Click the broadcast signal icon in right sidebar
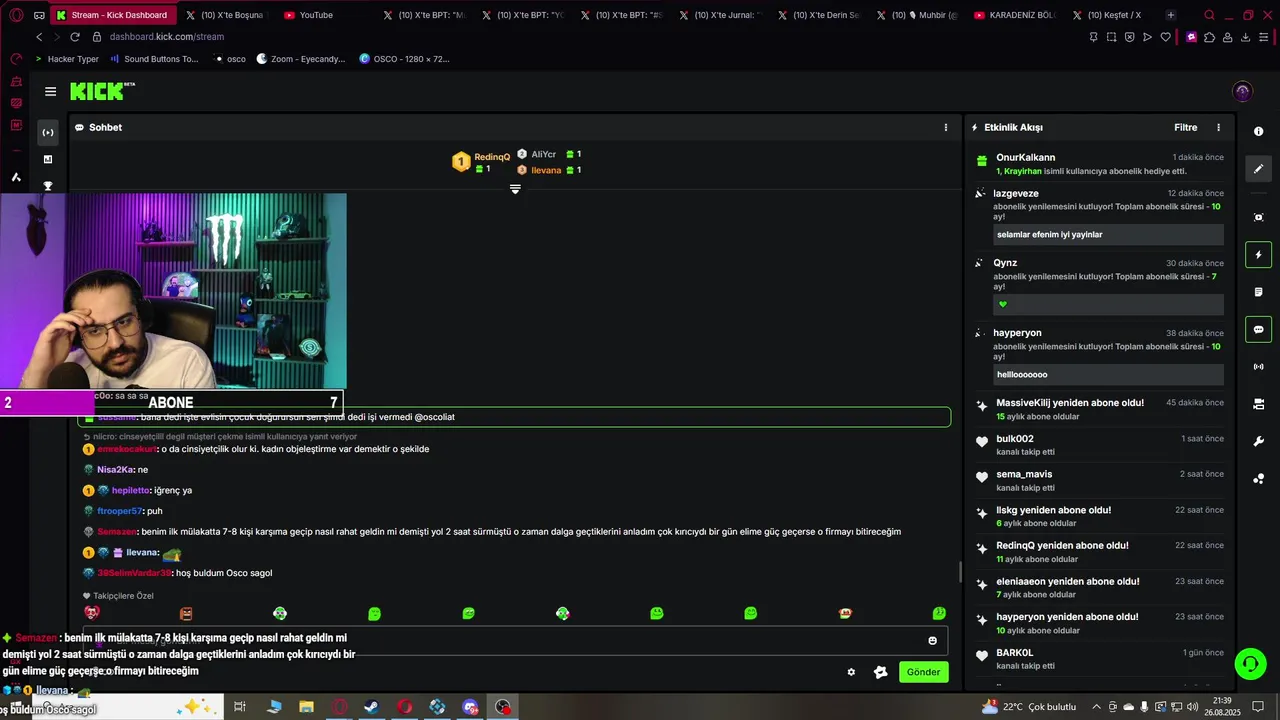Viewport: 1280px width, 720px height. coord(1258,367)
